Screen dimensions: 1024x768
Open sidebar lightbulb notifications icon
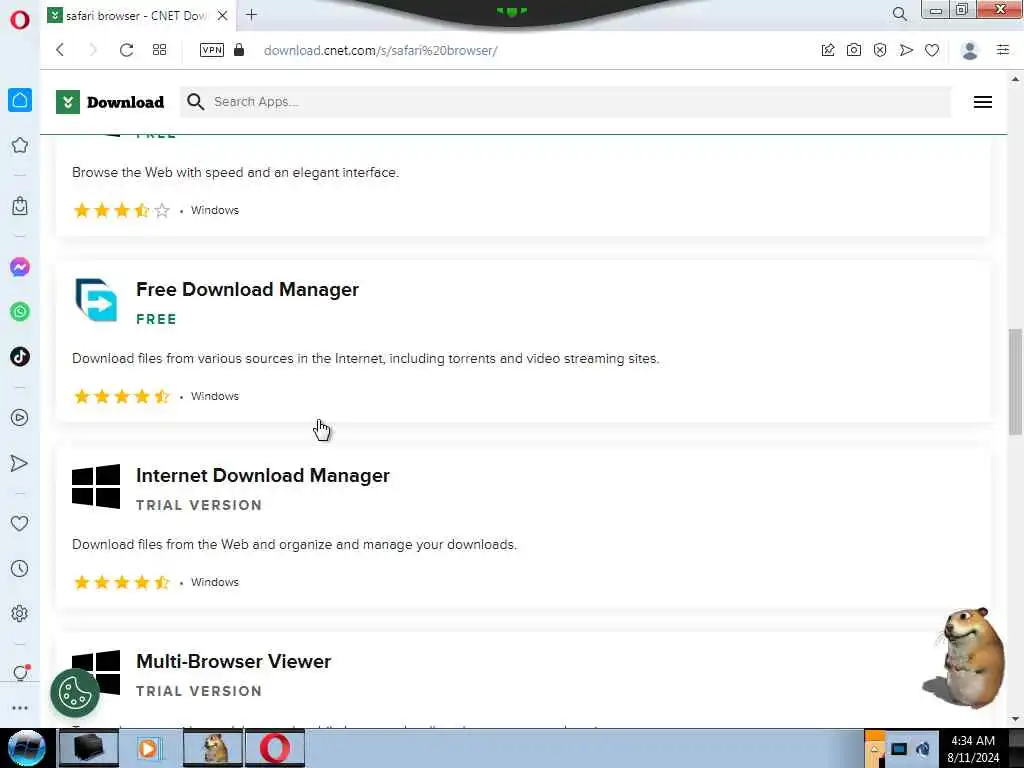(x=21, y=673)
